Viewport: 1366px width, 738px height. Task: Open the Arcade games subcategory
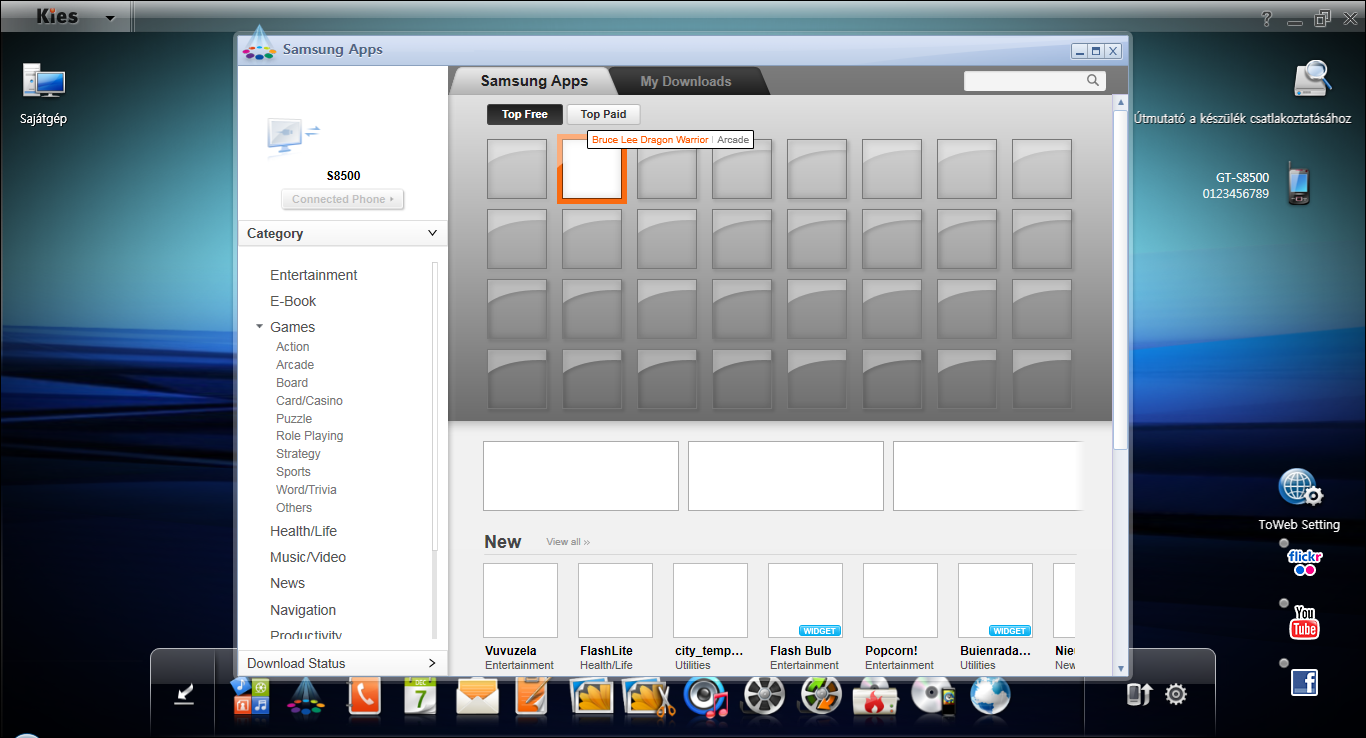295,365
